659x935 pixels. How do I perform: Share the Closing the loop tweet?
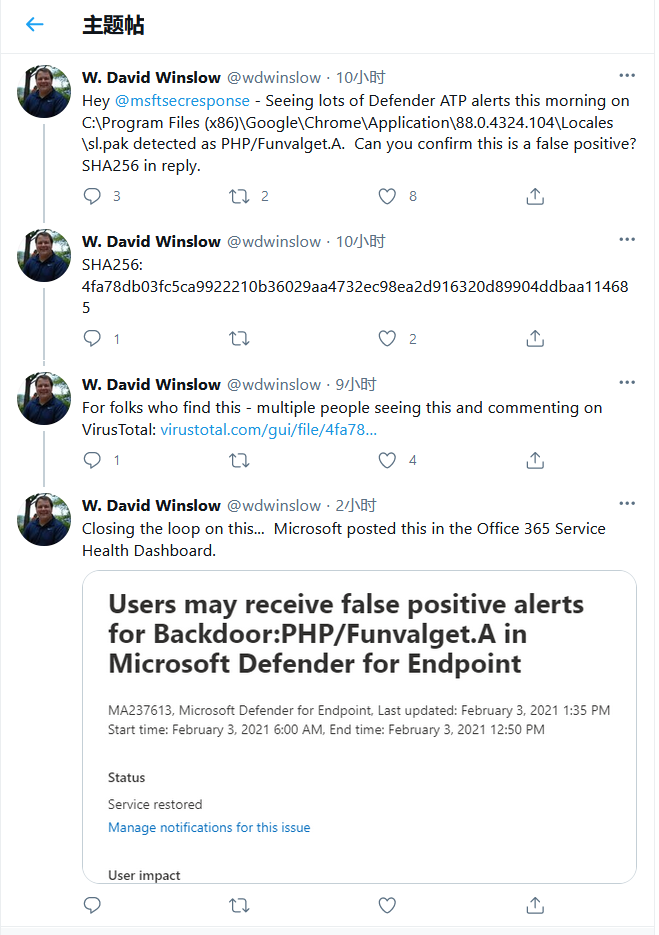[535, 905]
